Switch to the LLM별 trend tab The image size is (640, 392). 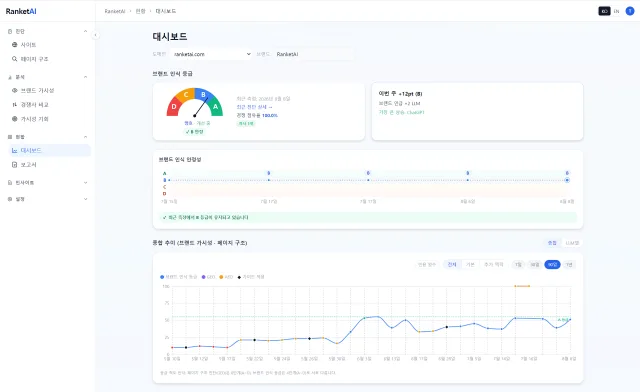tap(572, 243)
